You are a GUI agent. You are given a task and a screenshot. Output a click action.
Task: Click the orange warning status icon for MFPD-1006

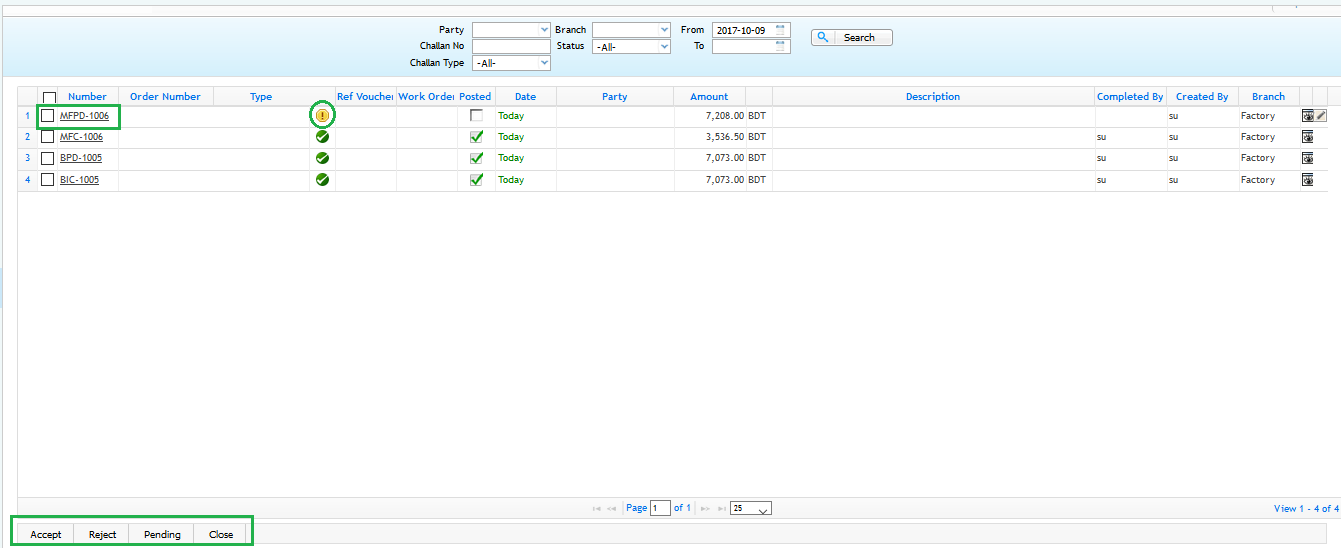point(322,116)
